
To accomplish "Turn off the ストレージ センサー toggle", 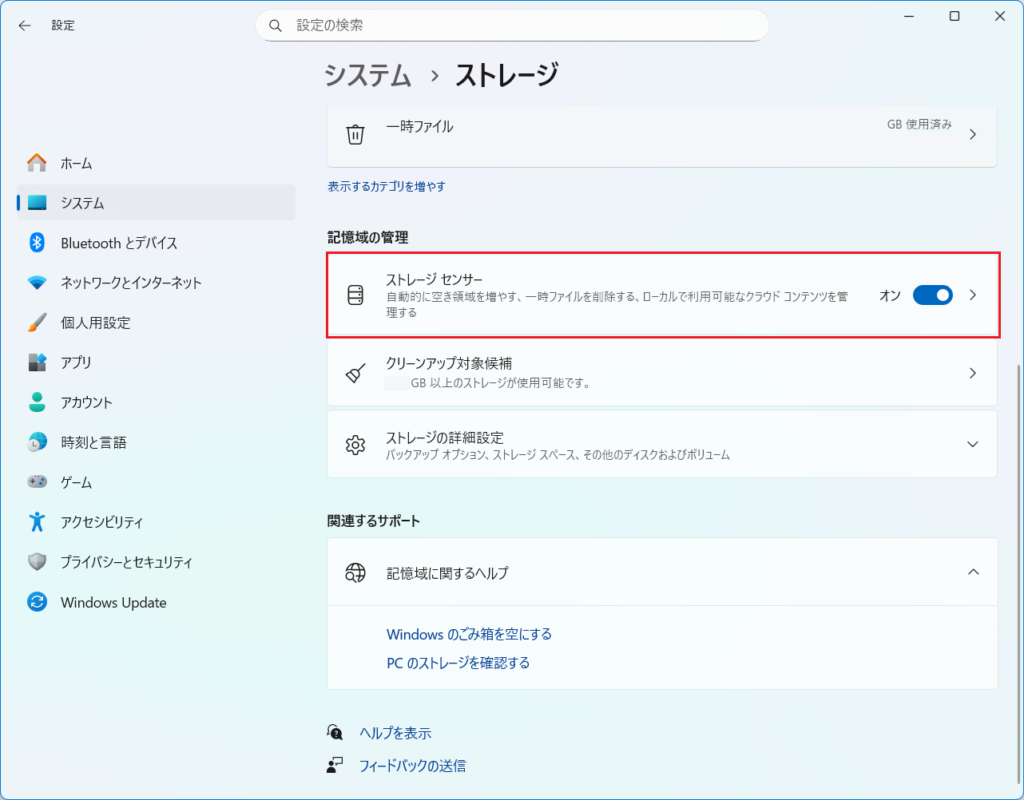I will coord(932,295).
